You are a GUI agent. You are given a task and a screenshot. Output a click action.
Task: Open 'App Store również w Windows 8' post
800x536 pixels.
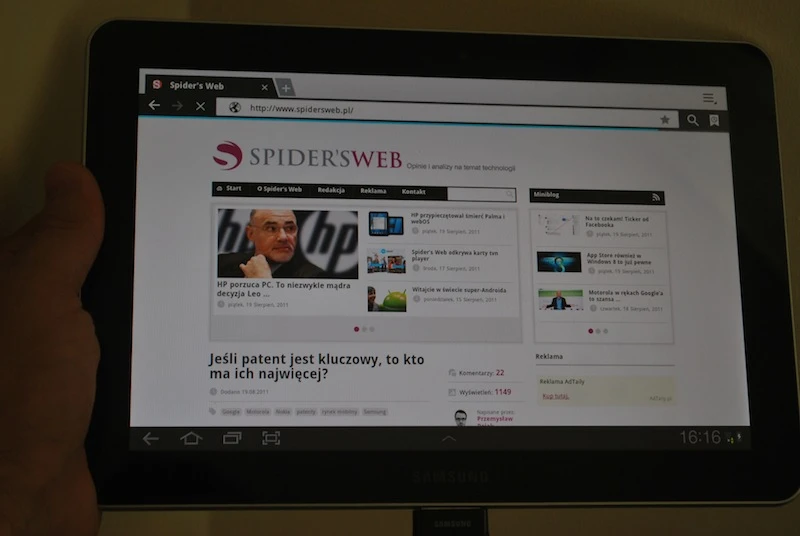(x=619, y=259)
